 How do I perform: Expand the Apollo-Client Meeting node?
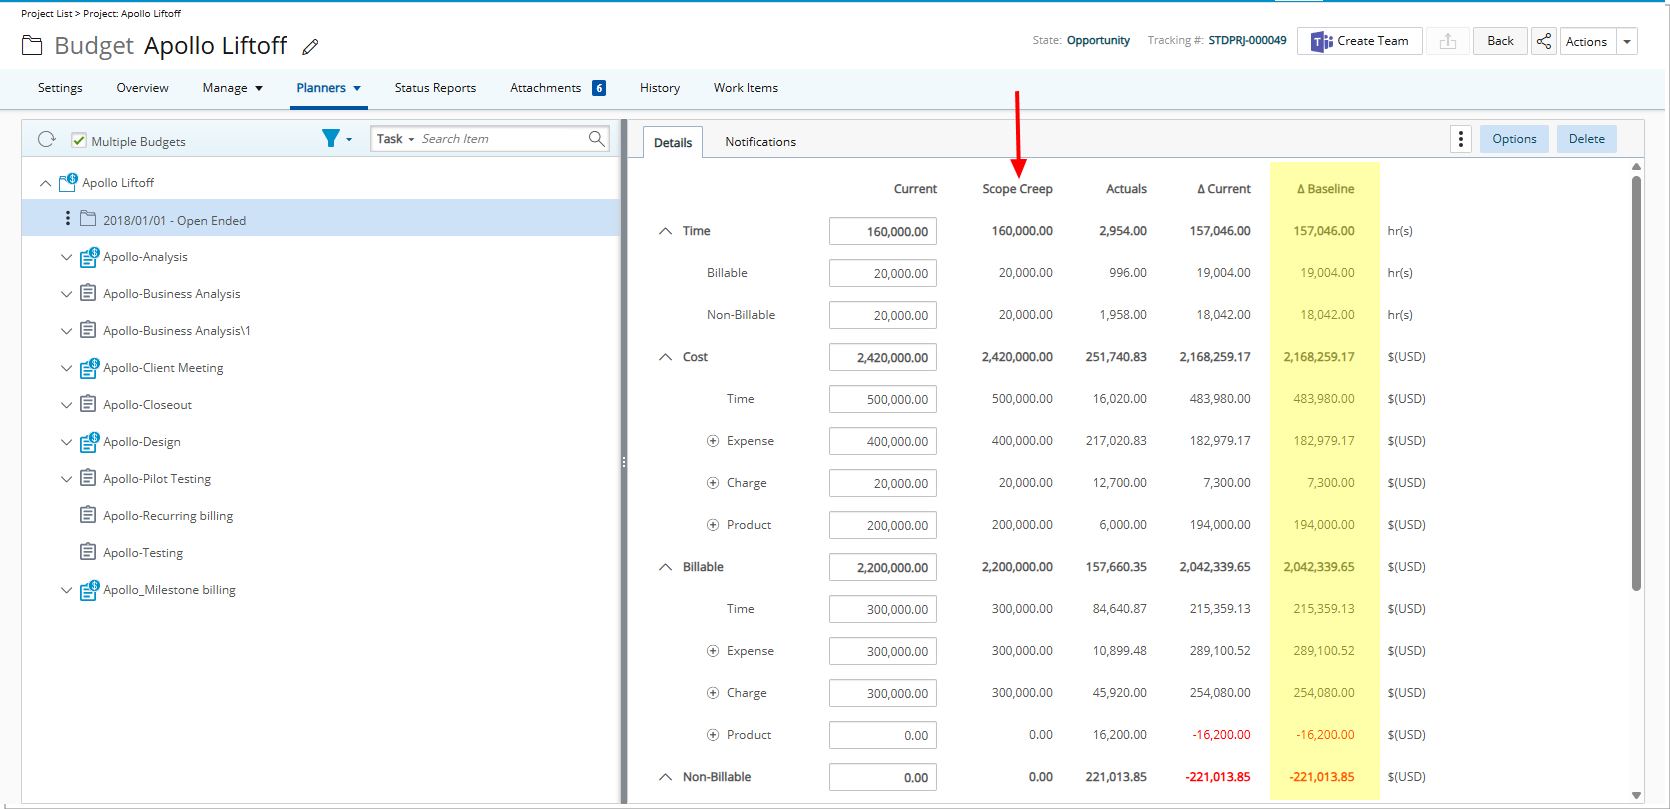[x=66, y=368]
